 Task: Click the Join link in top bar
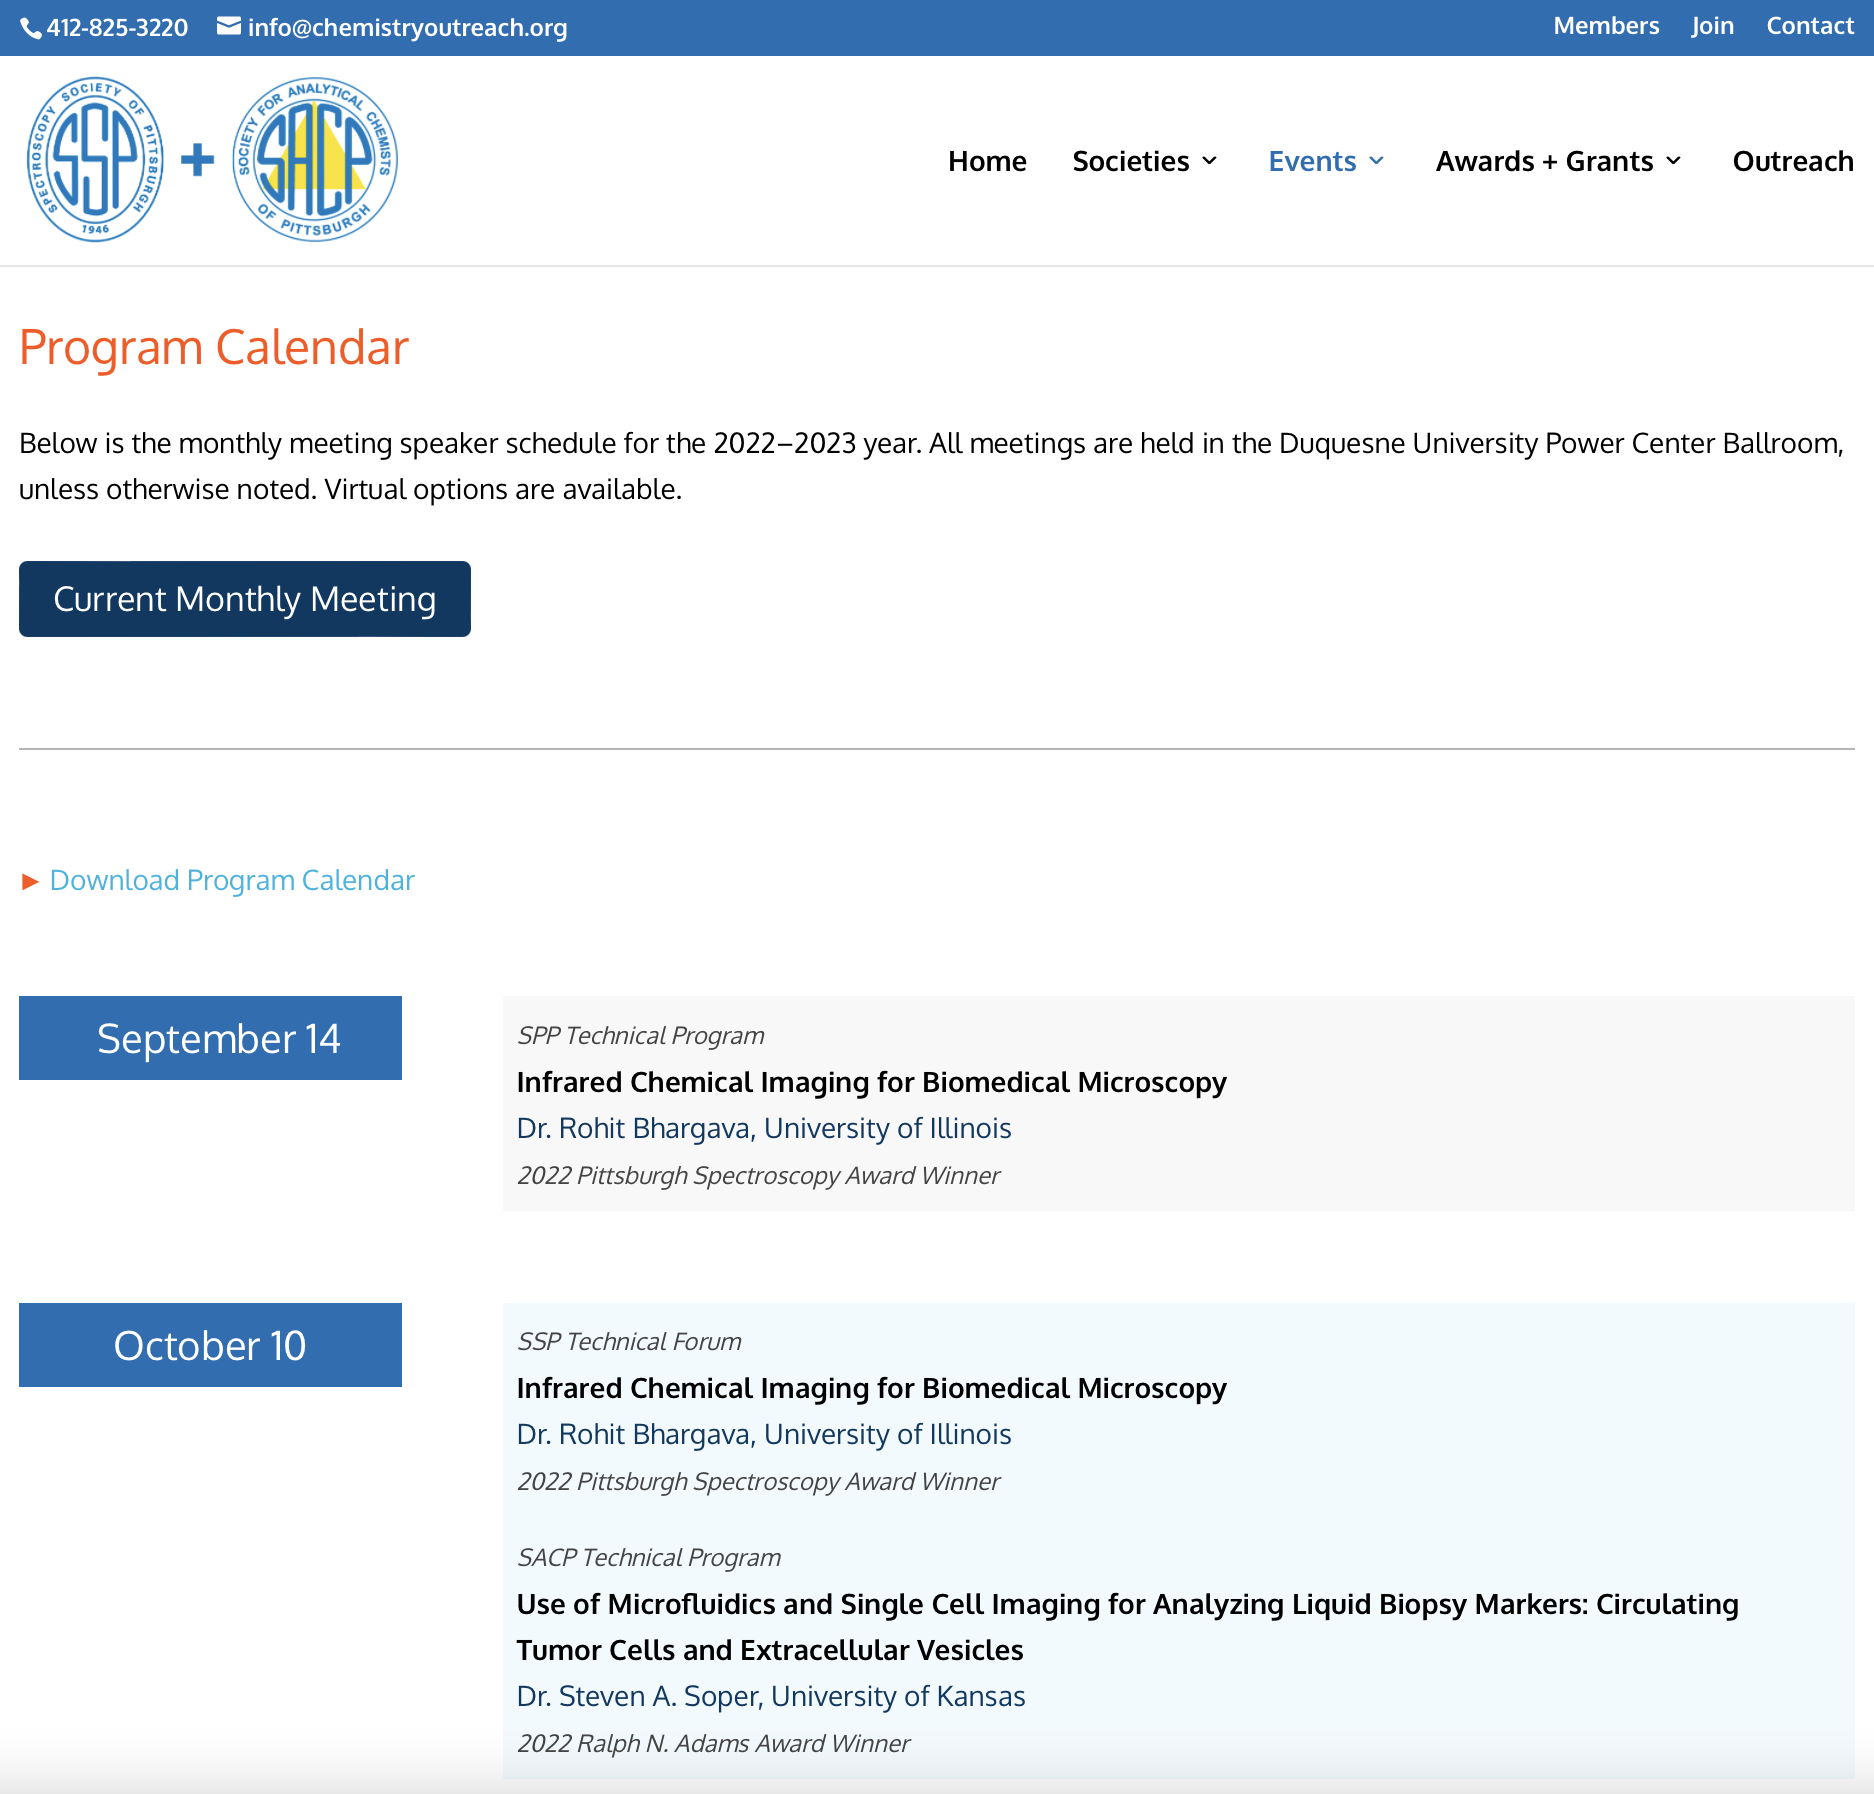tap(1713, 26)
